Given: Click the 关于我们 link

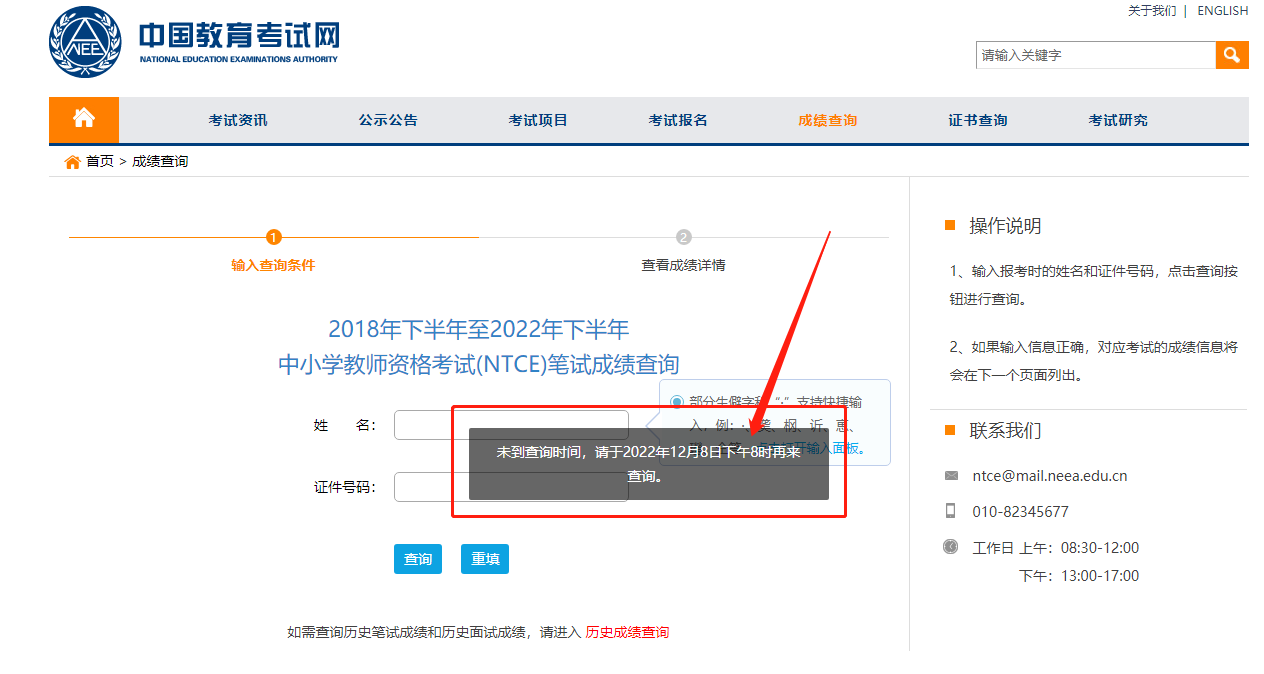Looking at the screenshot, I should click(1152, 11).
